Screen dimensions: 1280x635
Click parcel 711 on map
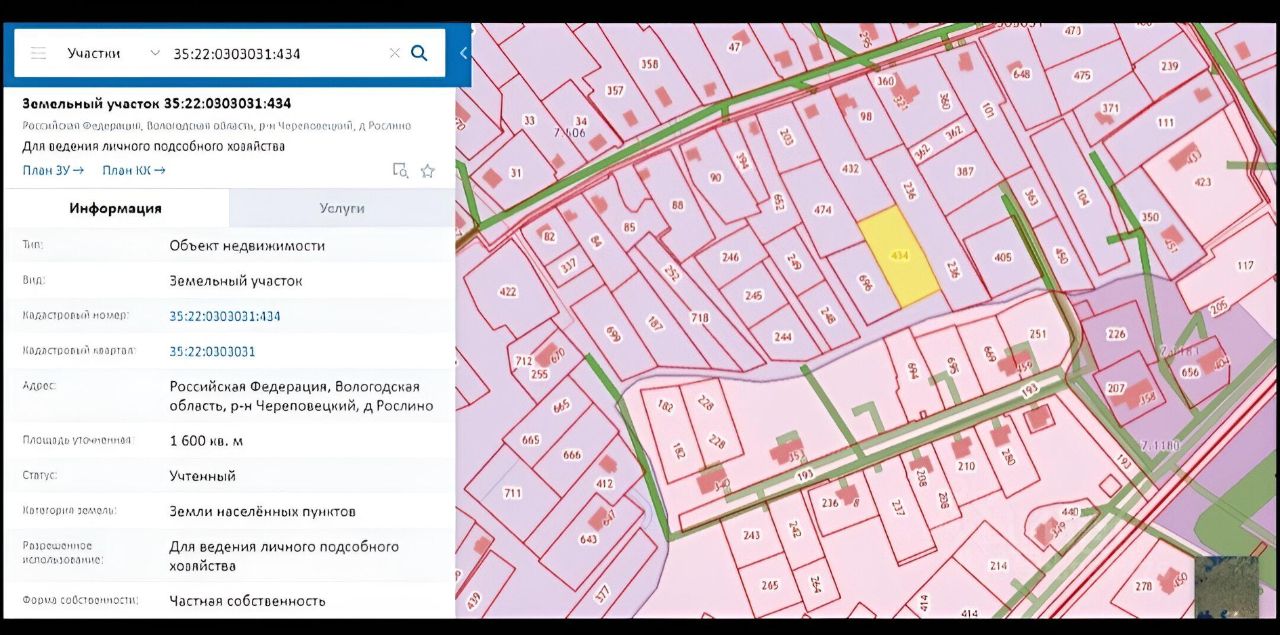point(512,493)
